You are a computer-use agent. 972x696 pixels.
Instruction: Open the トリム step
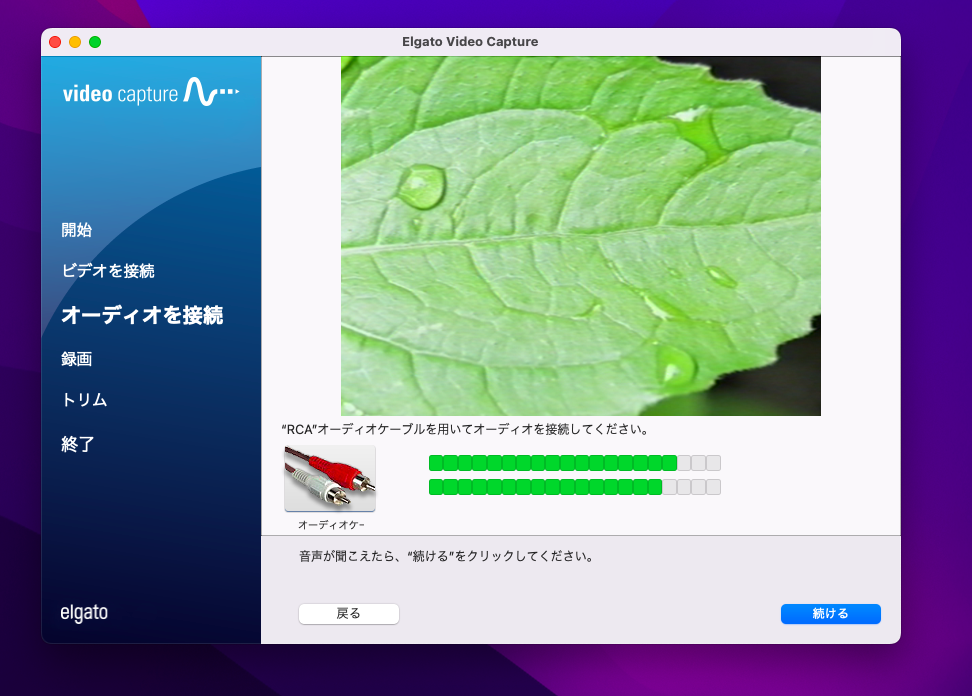(85, 400)
